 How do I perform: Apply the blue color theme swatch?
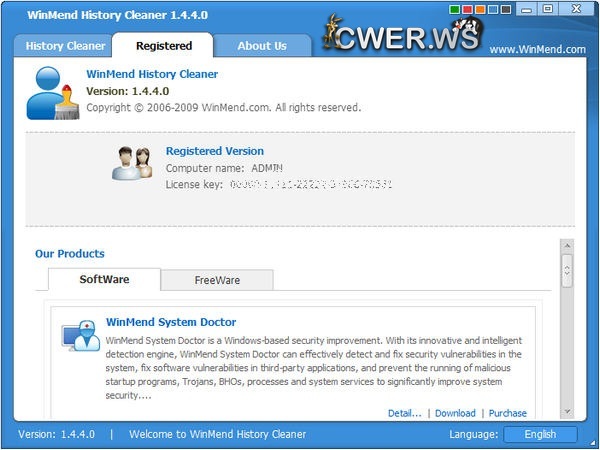493,10
